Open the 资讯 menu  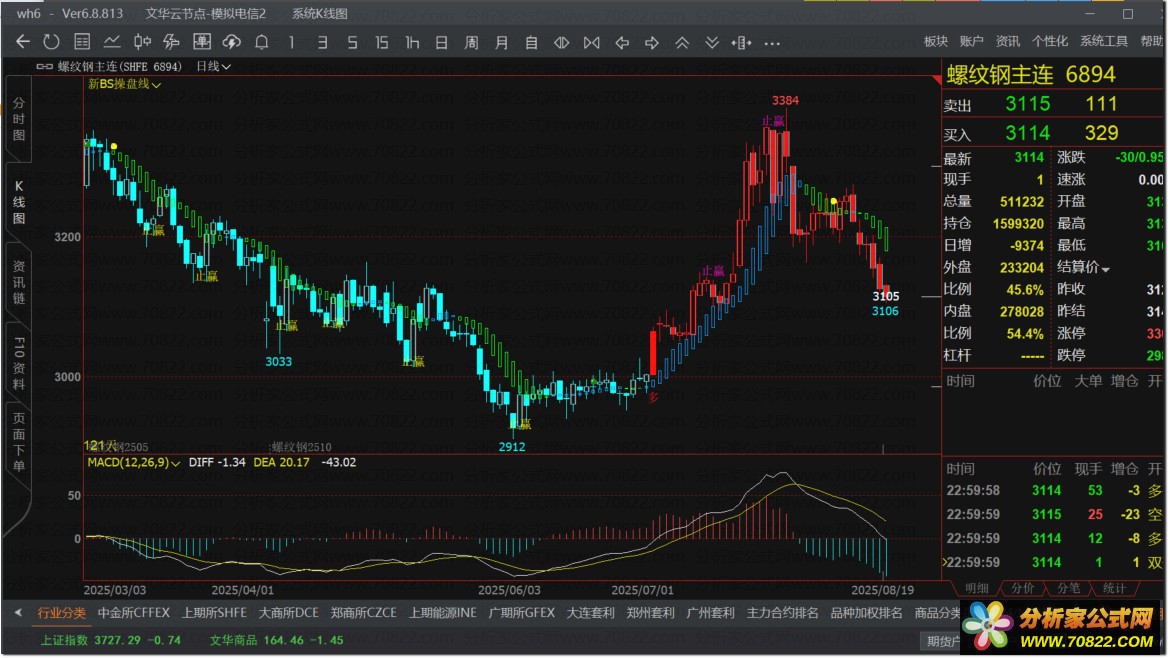click(x=1007, y=42)
